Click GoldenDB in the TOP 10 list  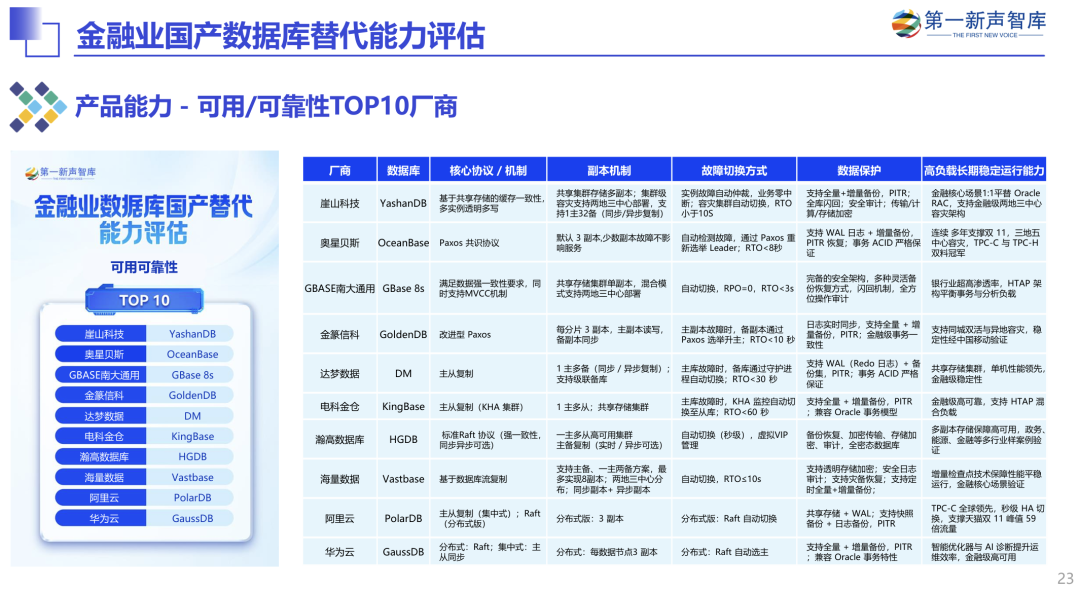(192, 395)
